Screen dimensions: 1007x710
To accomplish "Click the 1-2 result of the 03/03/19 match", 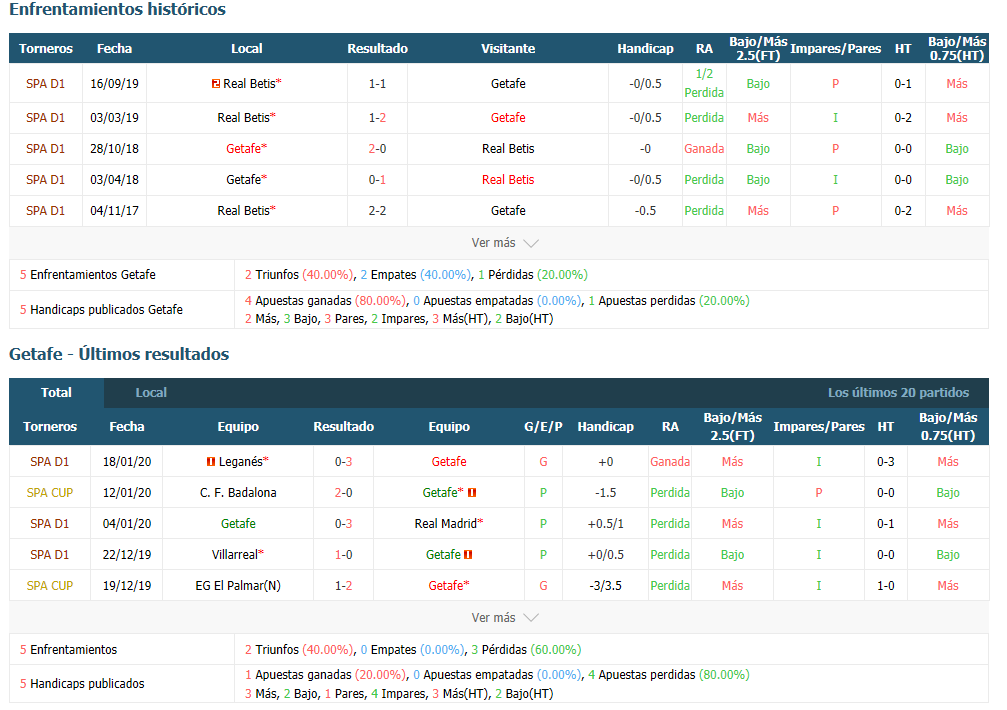I will [x=377, y=117].
